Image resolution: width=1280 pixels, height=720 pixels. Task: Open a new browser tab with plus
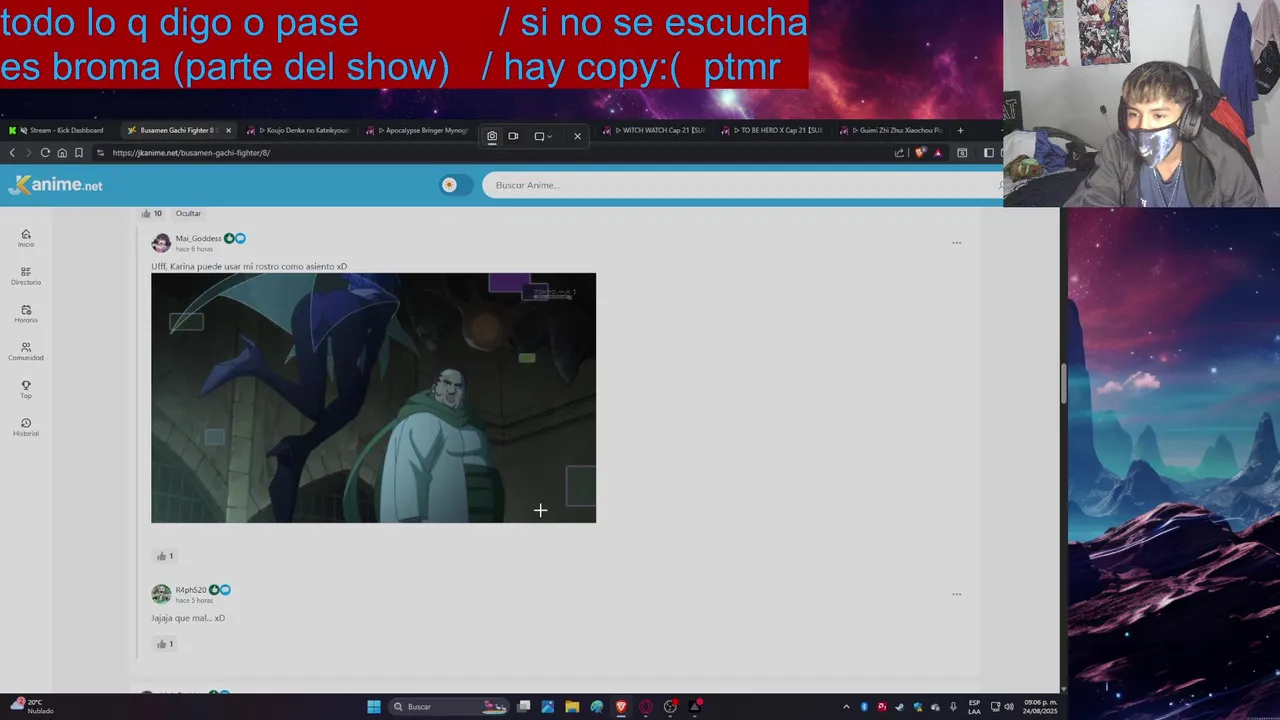960,130
